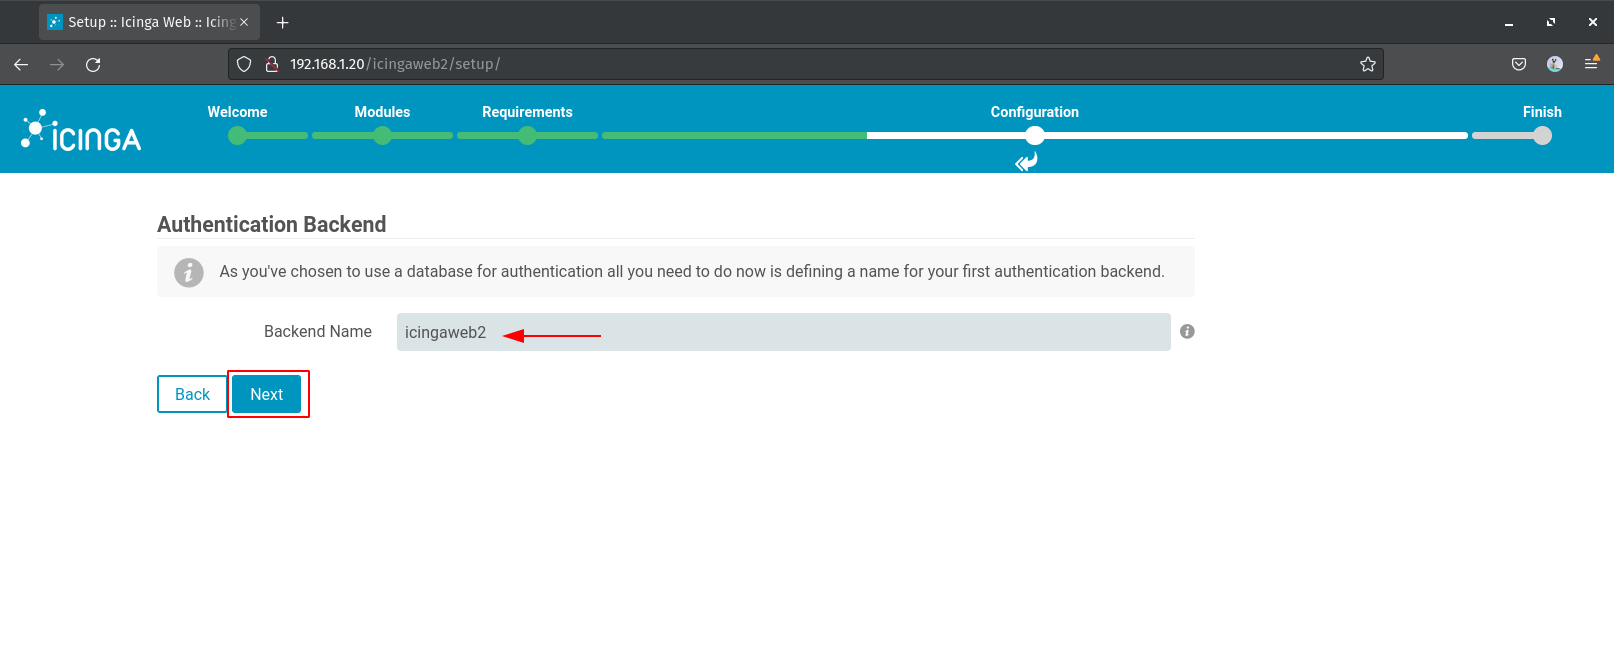Click the Requirements step marker
The width and height of the screenshot is (1614, 668).
point(527,136)
